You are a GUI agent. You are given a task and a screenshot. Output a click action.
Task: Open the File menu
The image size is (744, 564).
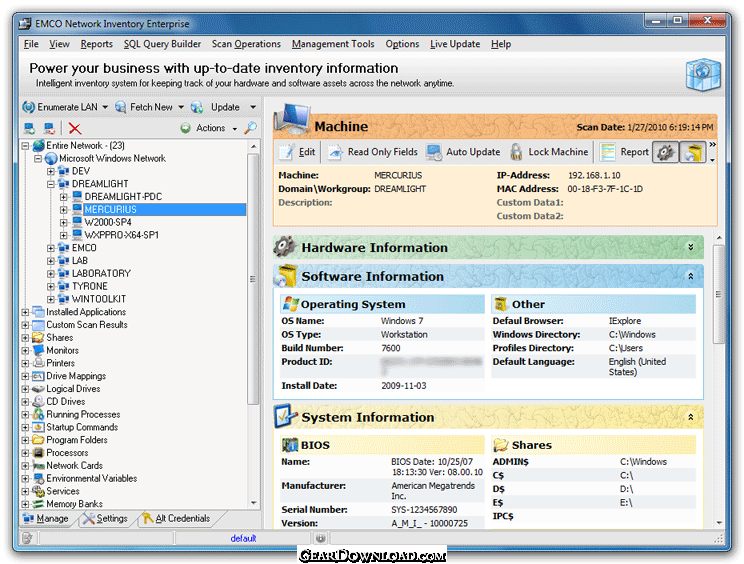click(31, 44)
